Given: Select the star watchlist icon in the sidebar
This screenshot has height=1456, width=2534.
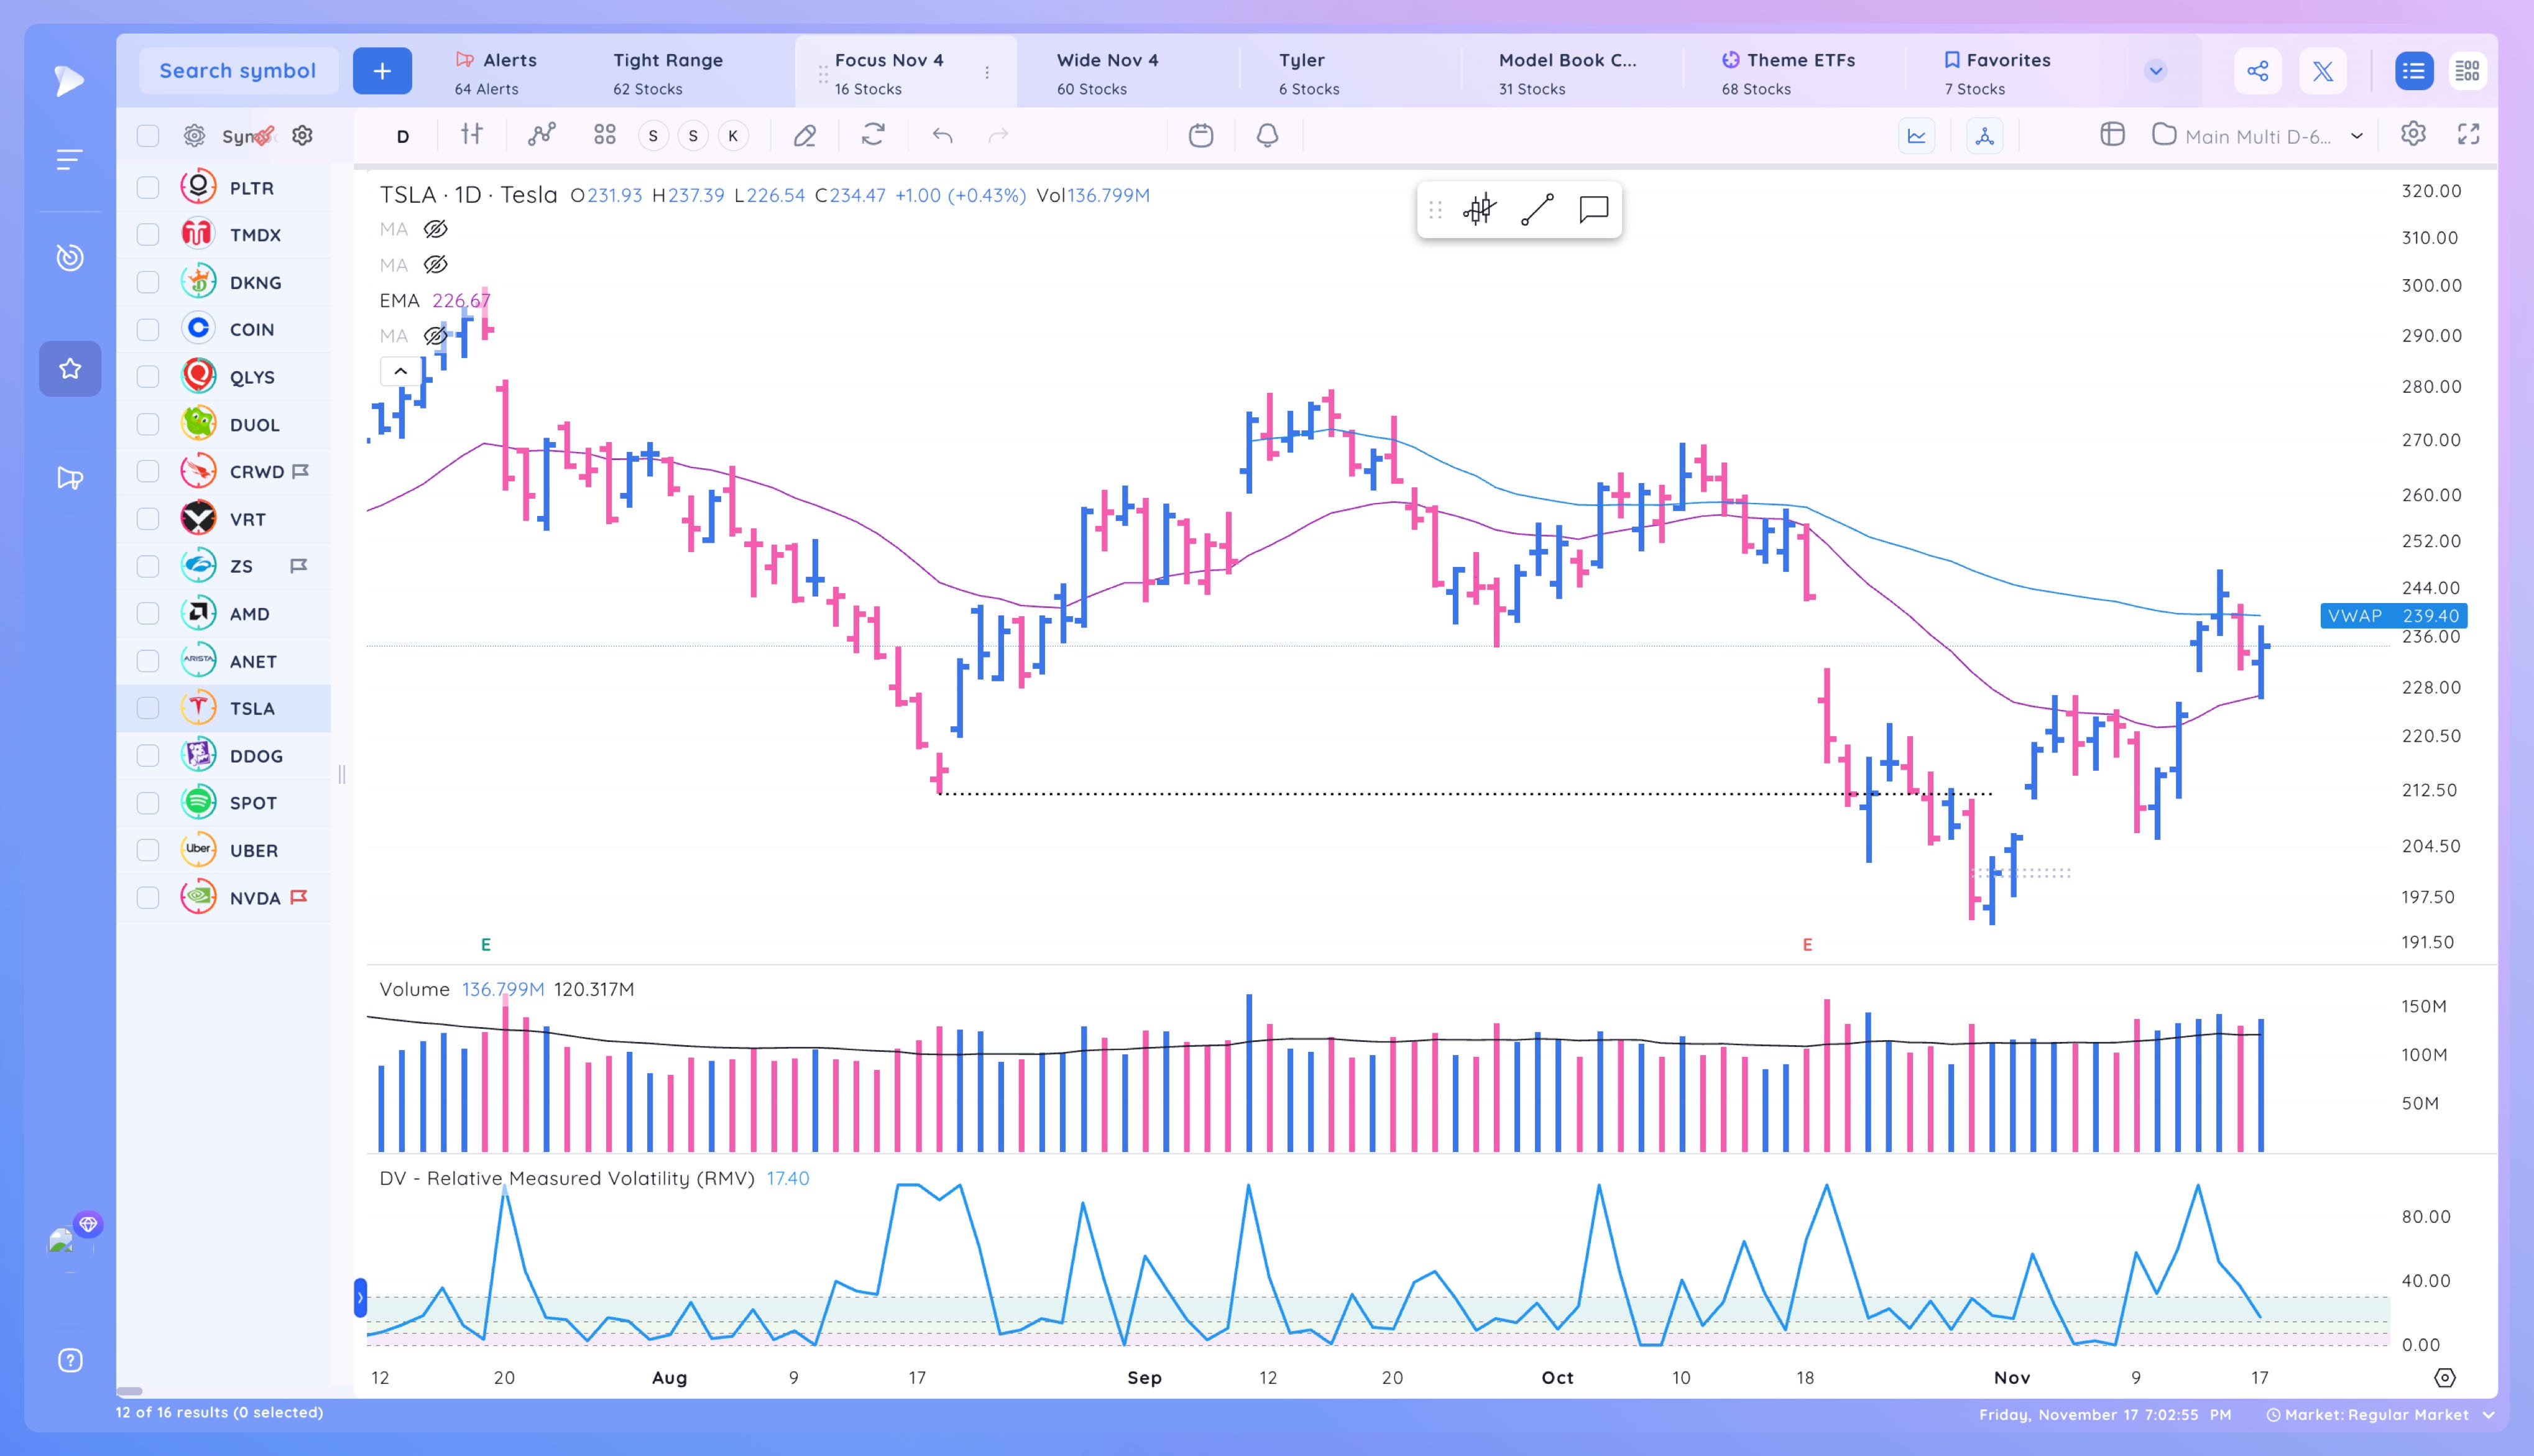Looking at the screenshot, I should [70, 368].
